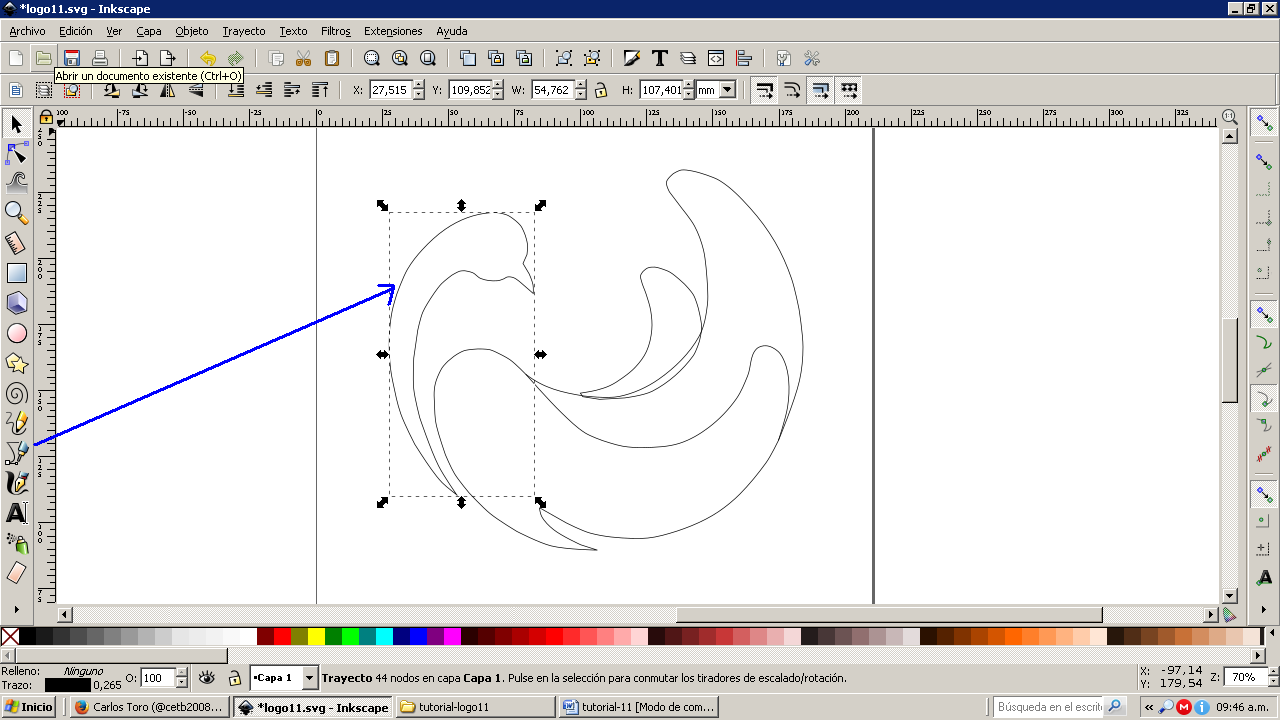
Task: Switch to Carlos Toro Firefox taskbar window
Action: [x=150, y=707]
